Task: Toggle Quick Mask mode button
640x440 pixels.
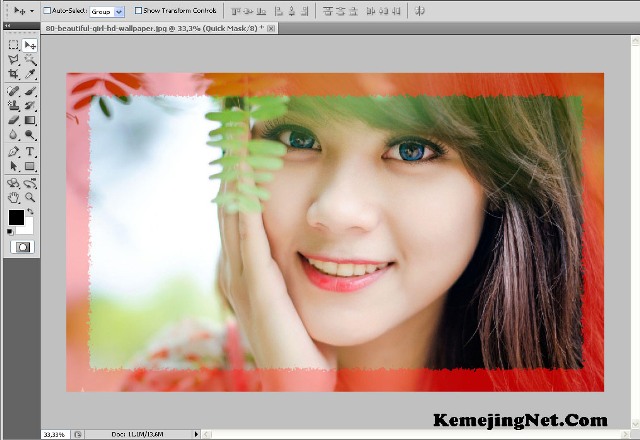Action: click(22, 247)
